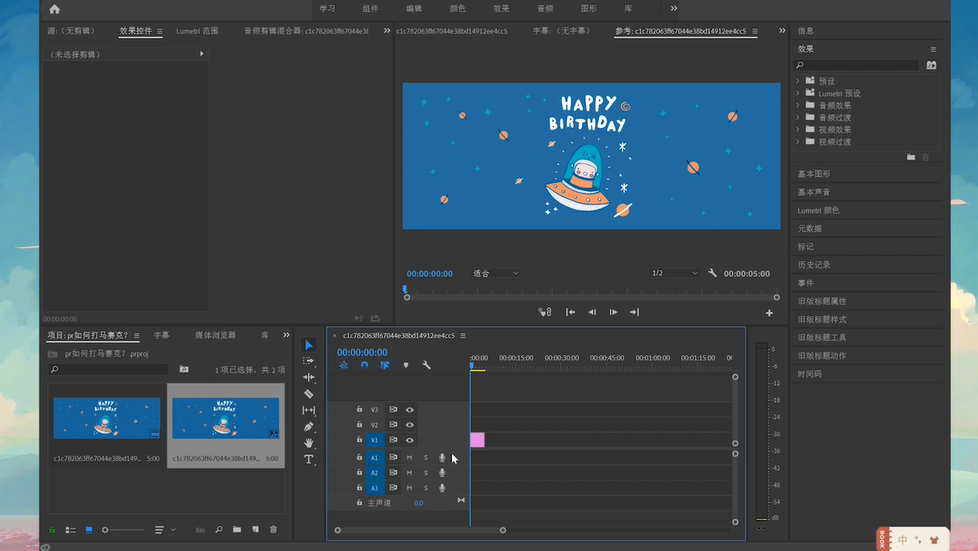Click the New Item icon in Project panel
Image resolution: width=978 pixels, height=551 pixels.
click(x=255, y=529)
